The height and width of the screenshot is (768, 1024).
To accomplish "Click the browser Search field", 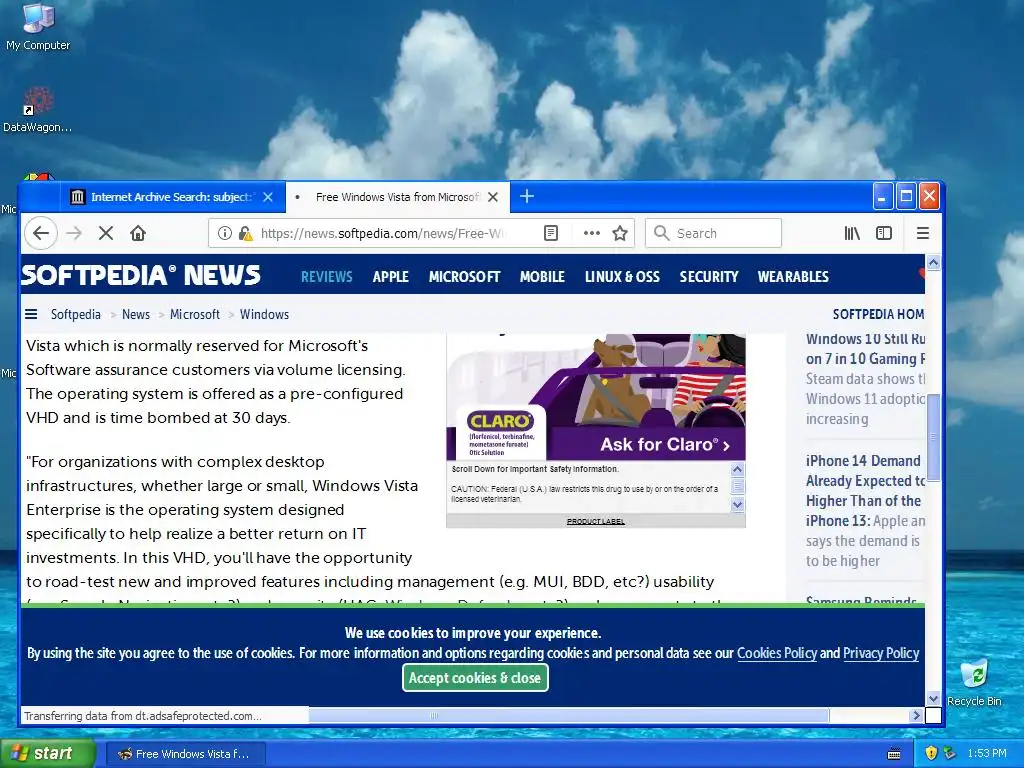I will tap(713, 233).
